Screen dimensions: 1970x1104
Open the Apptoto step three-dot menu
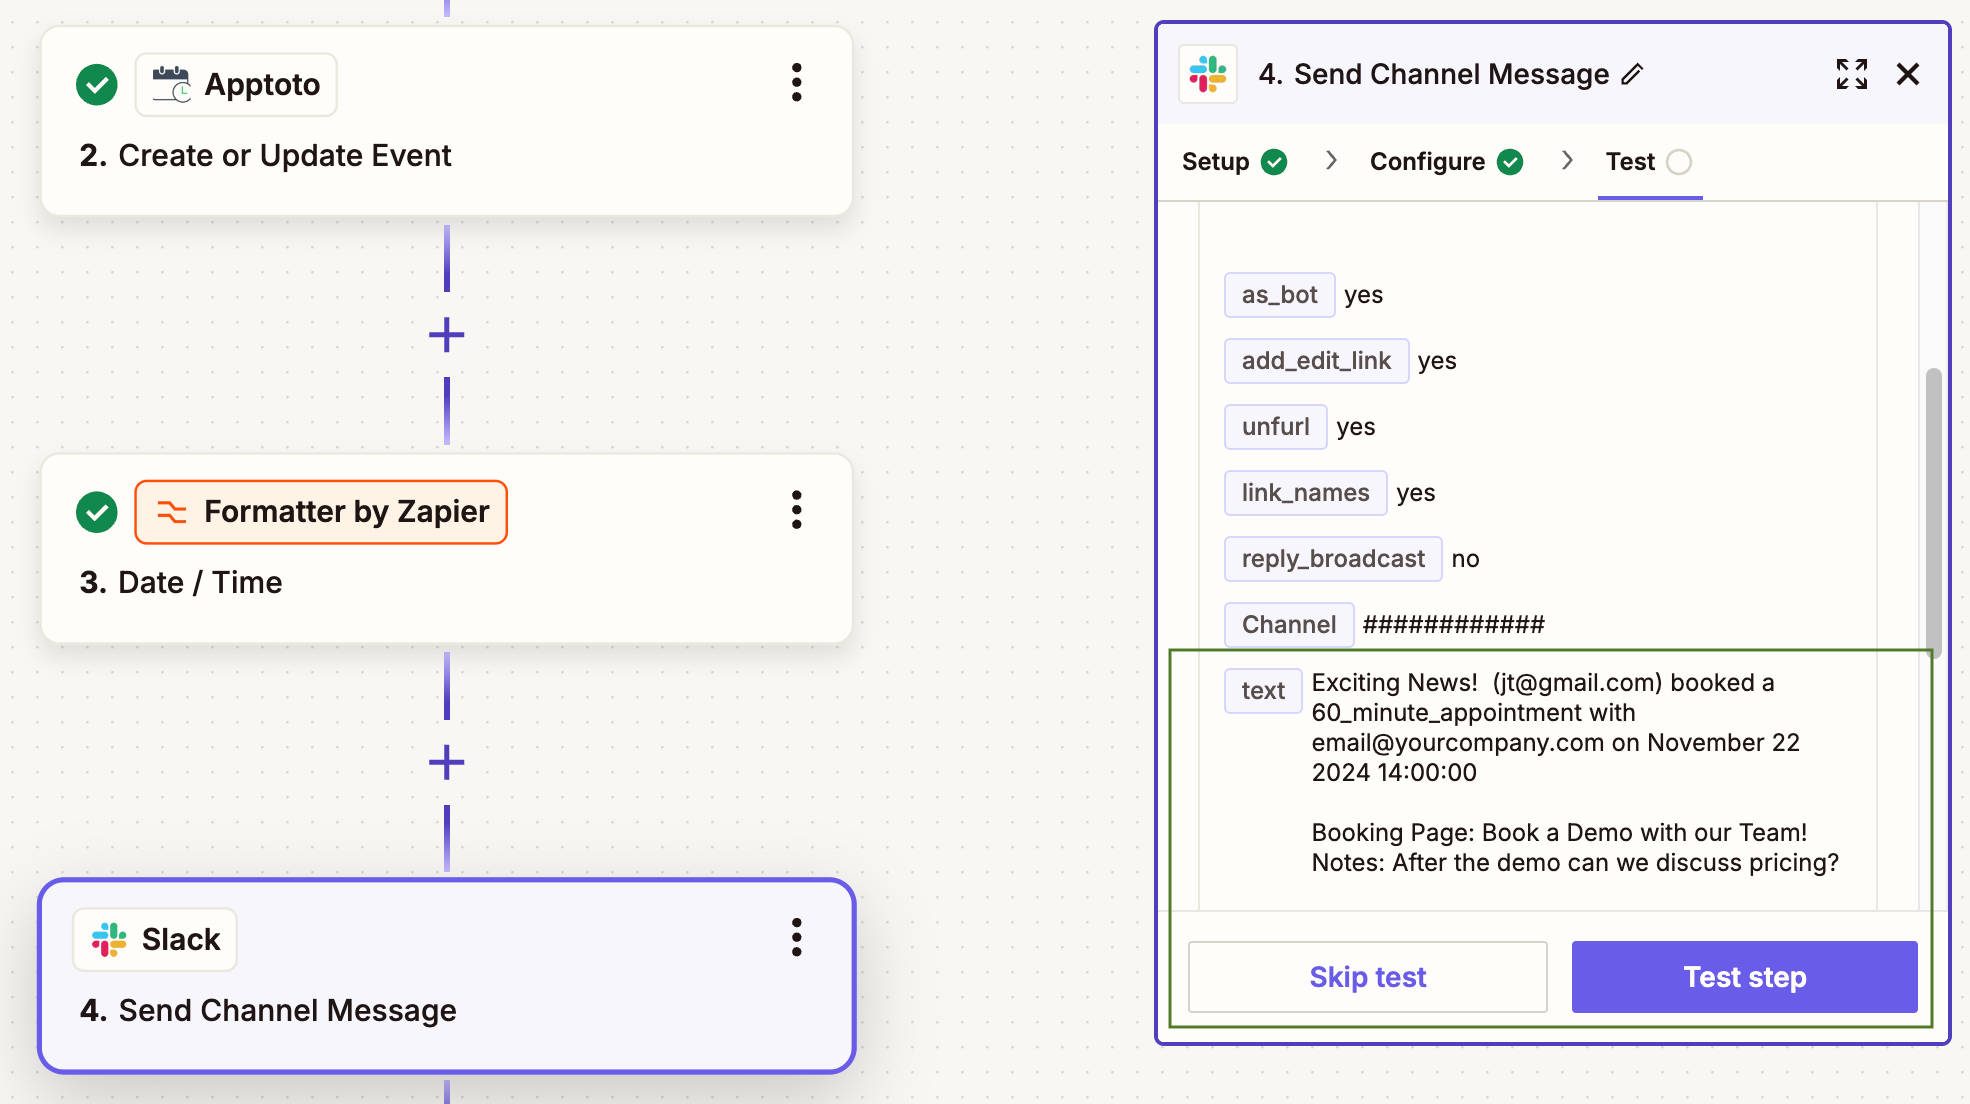tap(796, 83)
